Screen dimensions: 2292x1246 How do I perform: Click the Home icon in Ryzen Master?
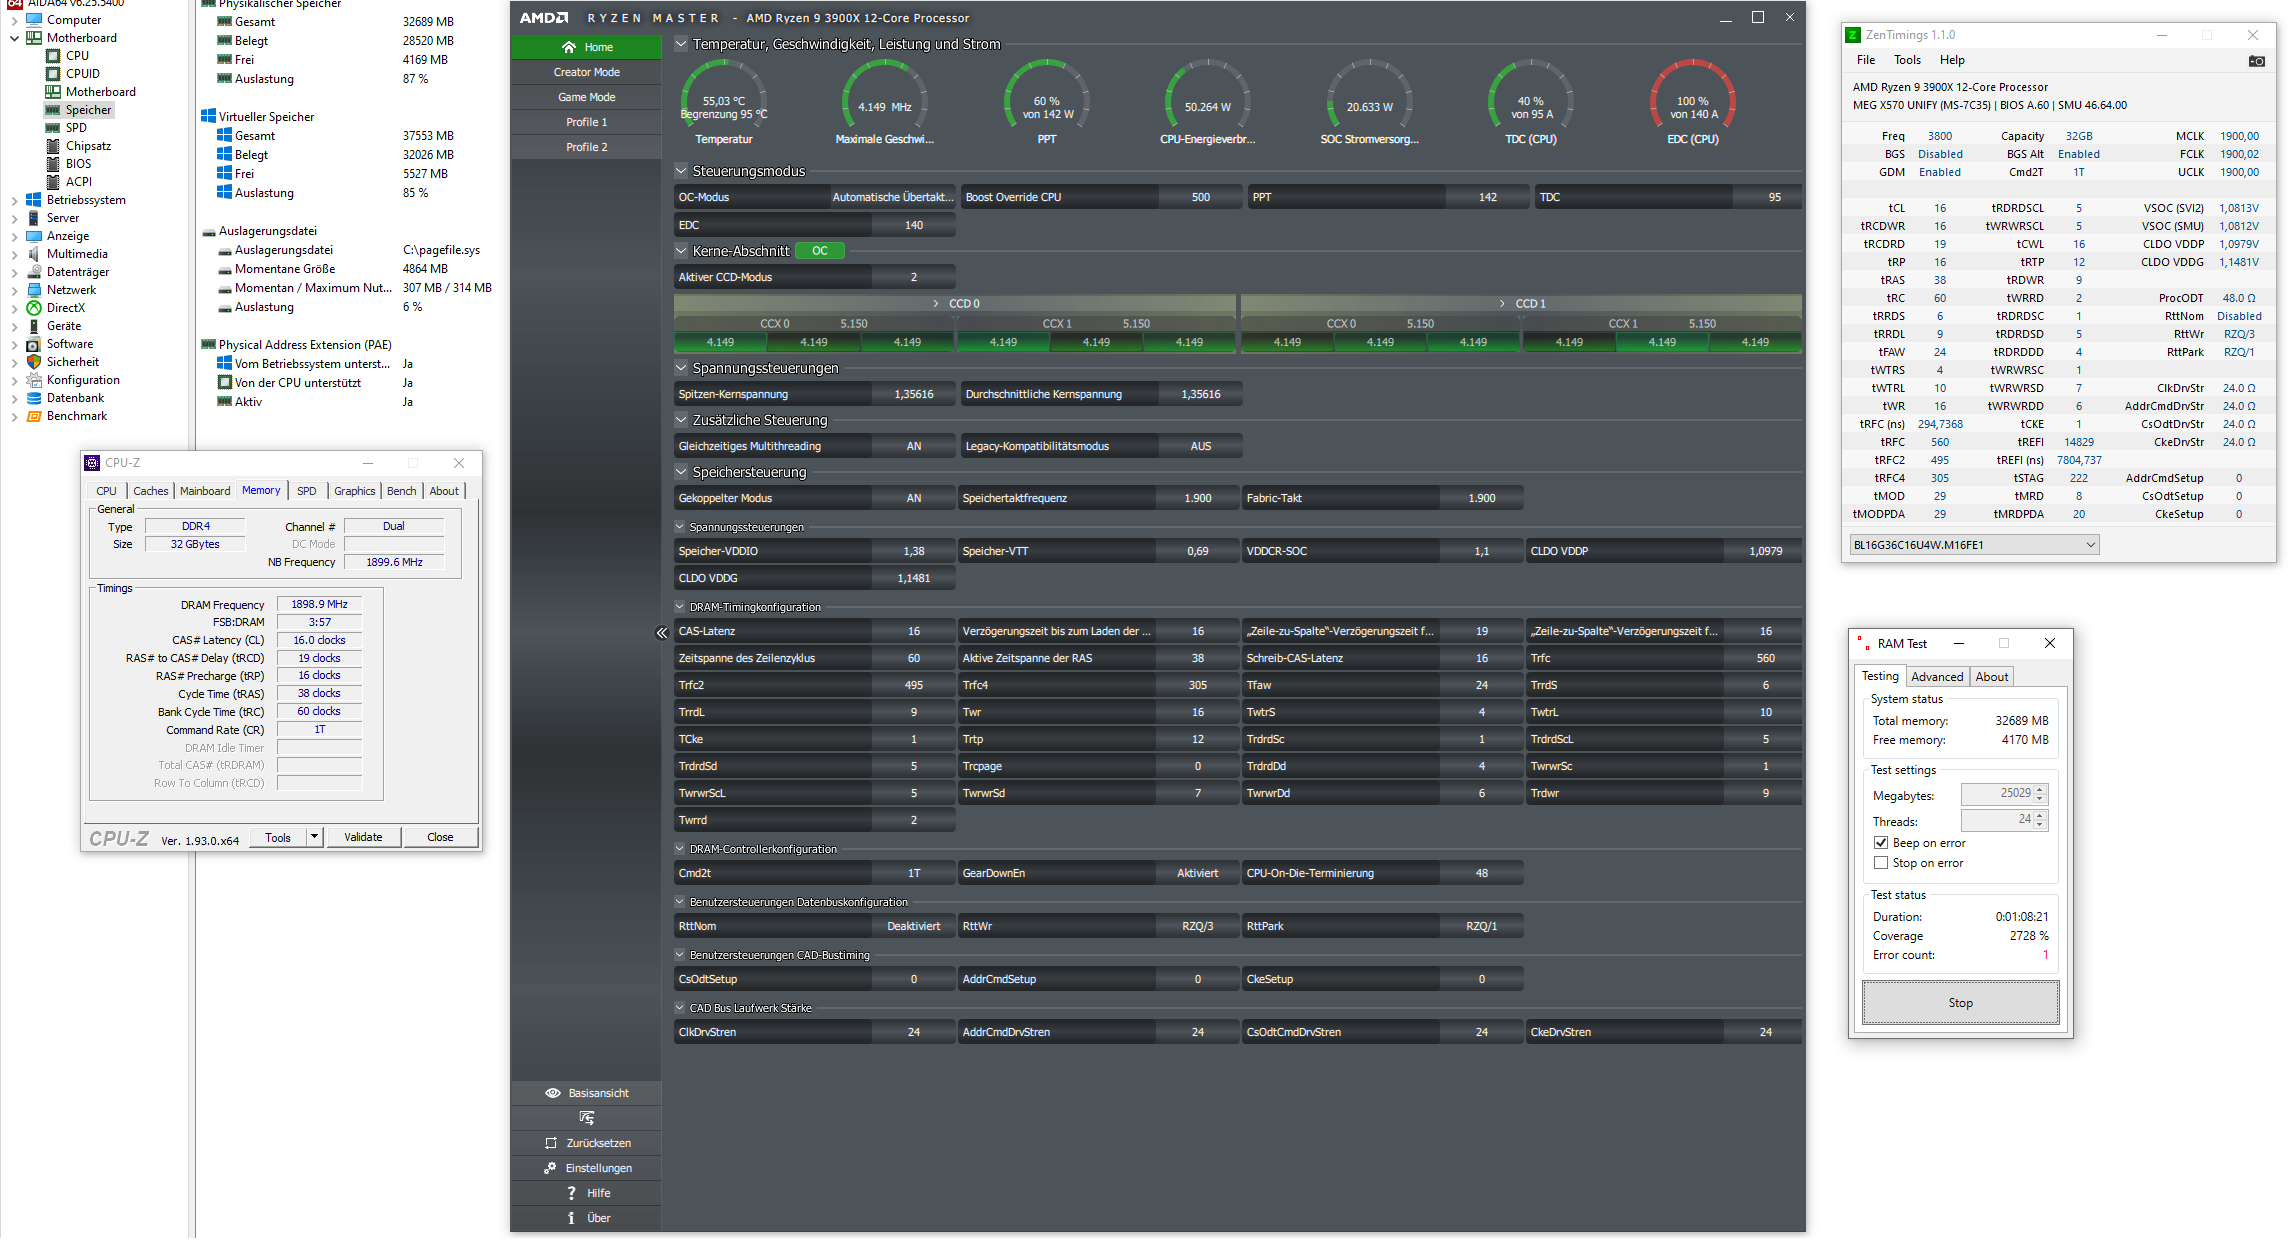pos(569,47)
